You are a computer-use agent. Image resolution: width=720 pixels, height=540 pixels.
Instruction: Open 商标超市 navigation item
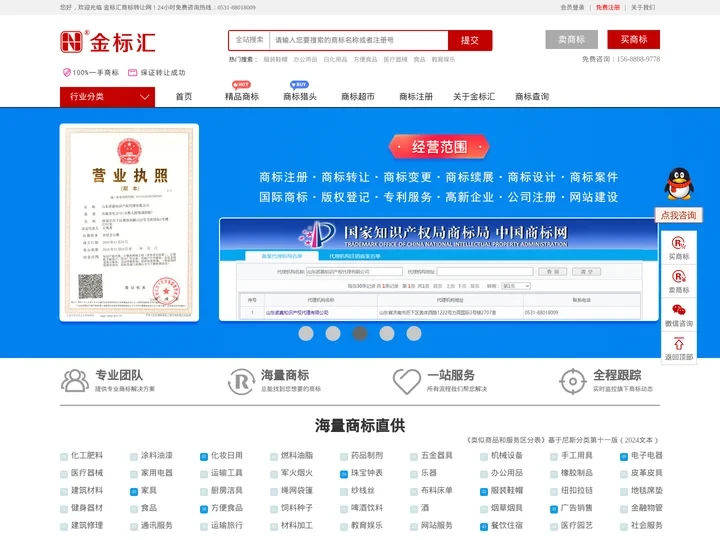click(358, 96)
